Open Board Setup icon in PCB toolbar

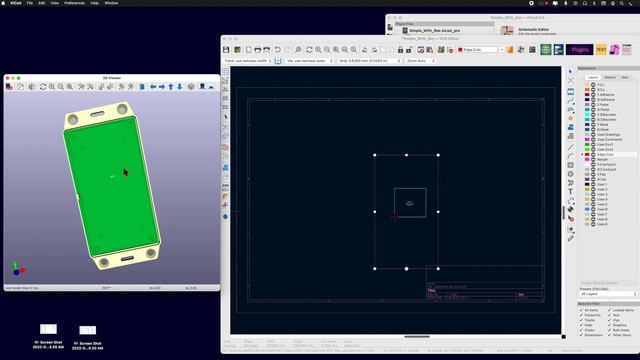click(x=237, y=50)
